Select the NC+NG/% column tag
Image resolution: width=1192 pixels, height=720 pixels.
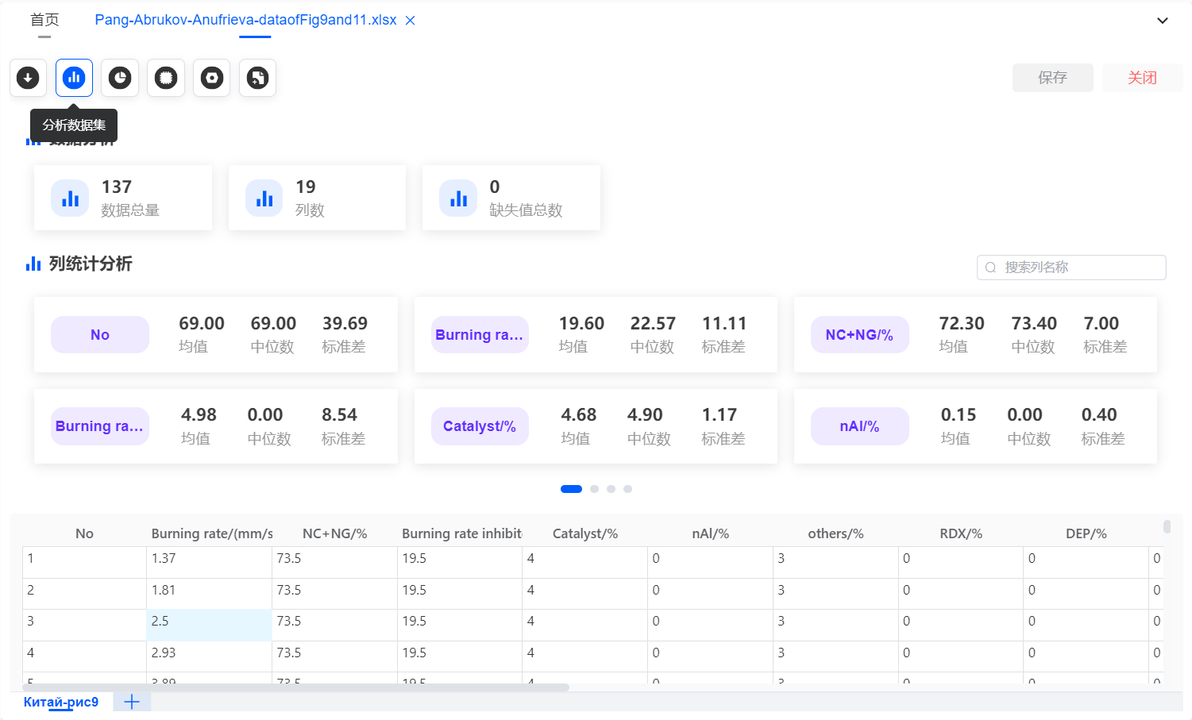(x=860, y=335)
